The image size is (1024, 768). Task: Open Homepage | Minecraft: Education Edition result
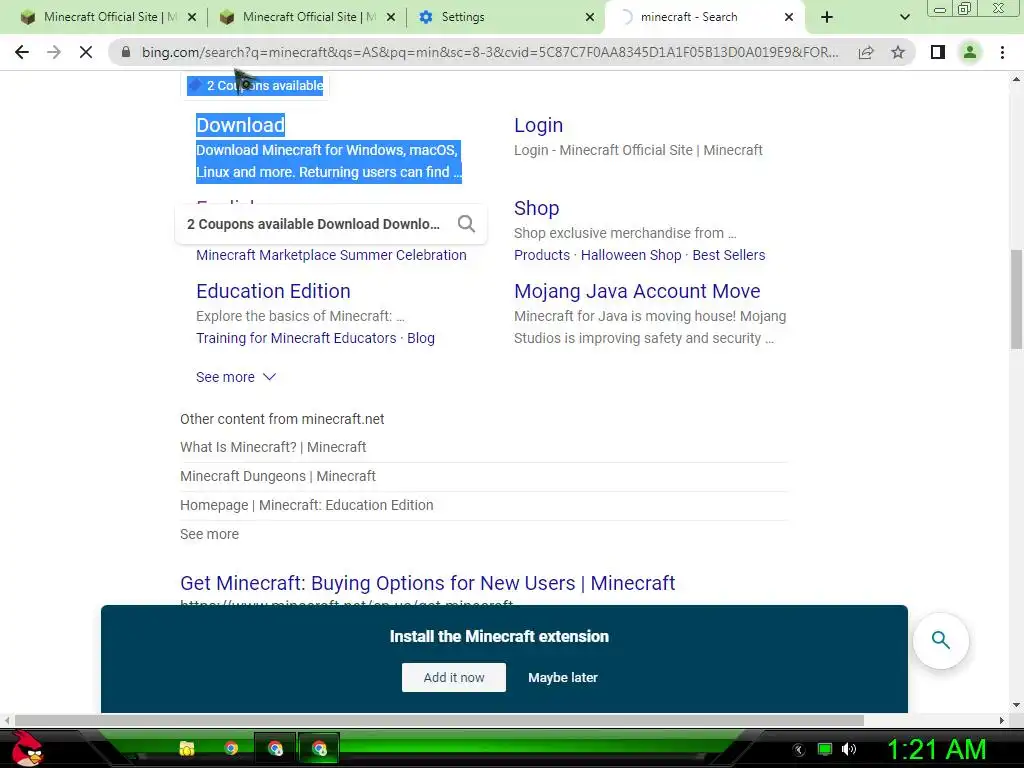[306, 505]
